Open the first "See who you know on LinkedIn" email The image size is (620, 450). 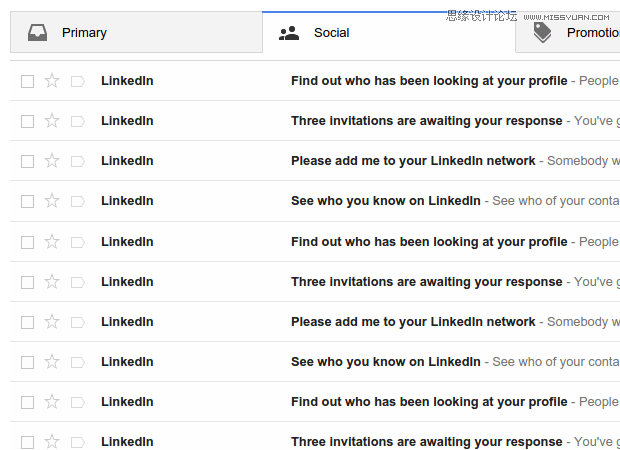(x=385, y=201)
